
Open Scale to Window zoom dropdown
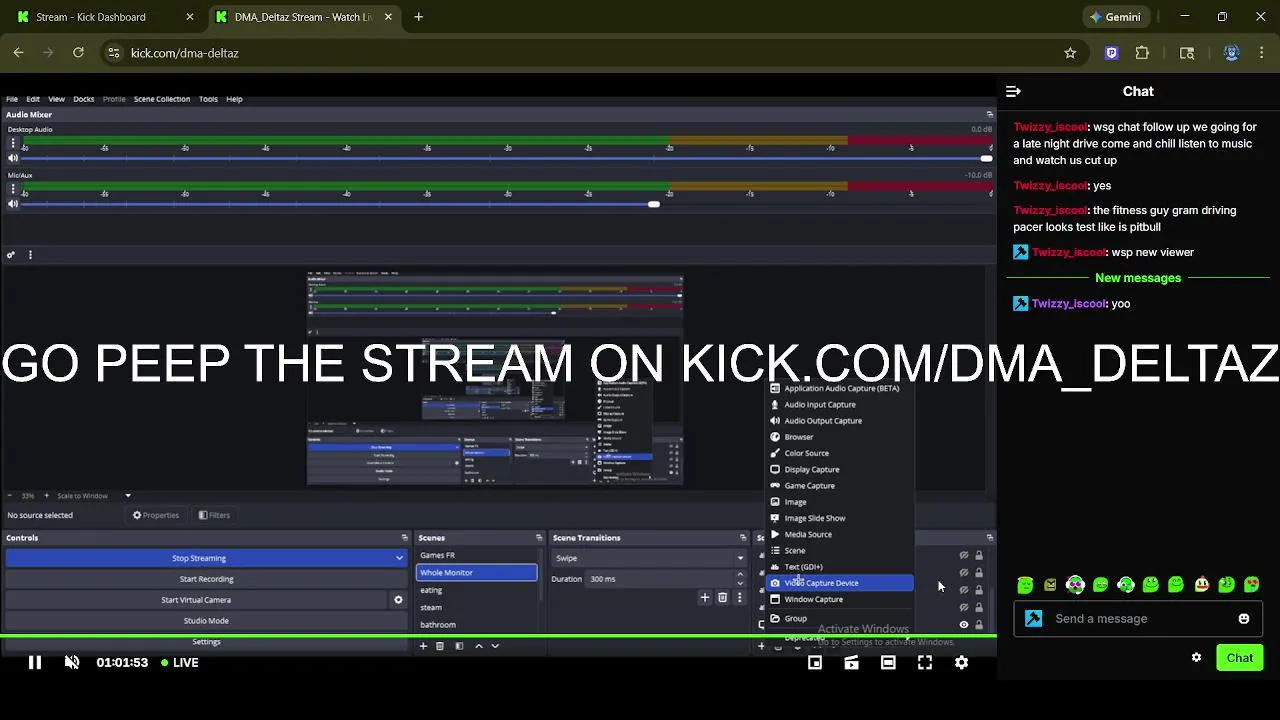point(94,496)
